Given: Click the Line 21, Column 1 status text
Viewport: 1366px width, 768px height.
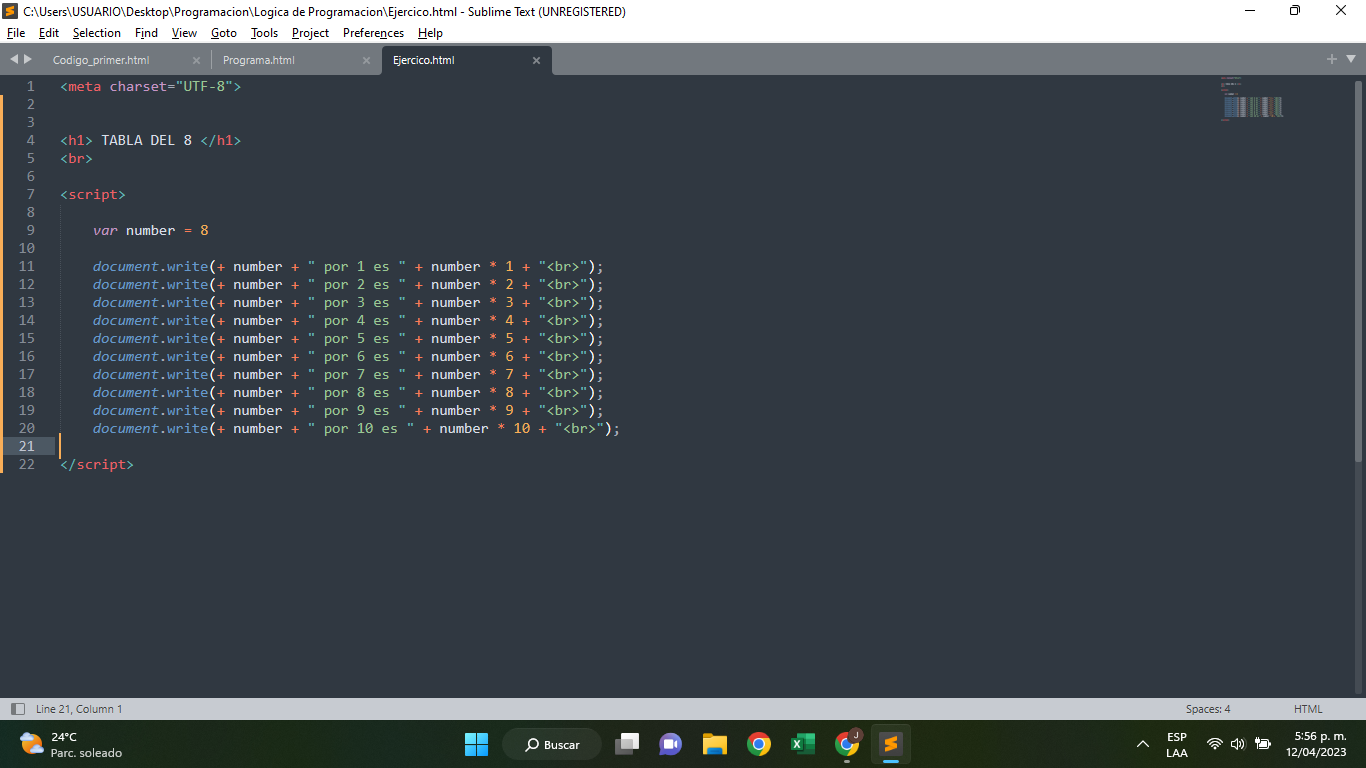Looking at the screenshot, I should [x=79, y=709].
